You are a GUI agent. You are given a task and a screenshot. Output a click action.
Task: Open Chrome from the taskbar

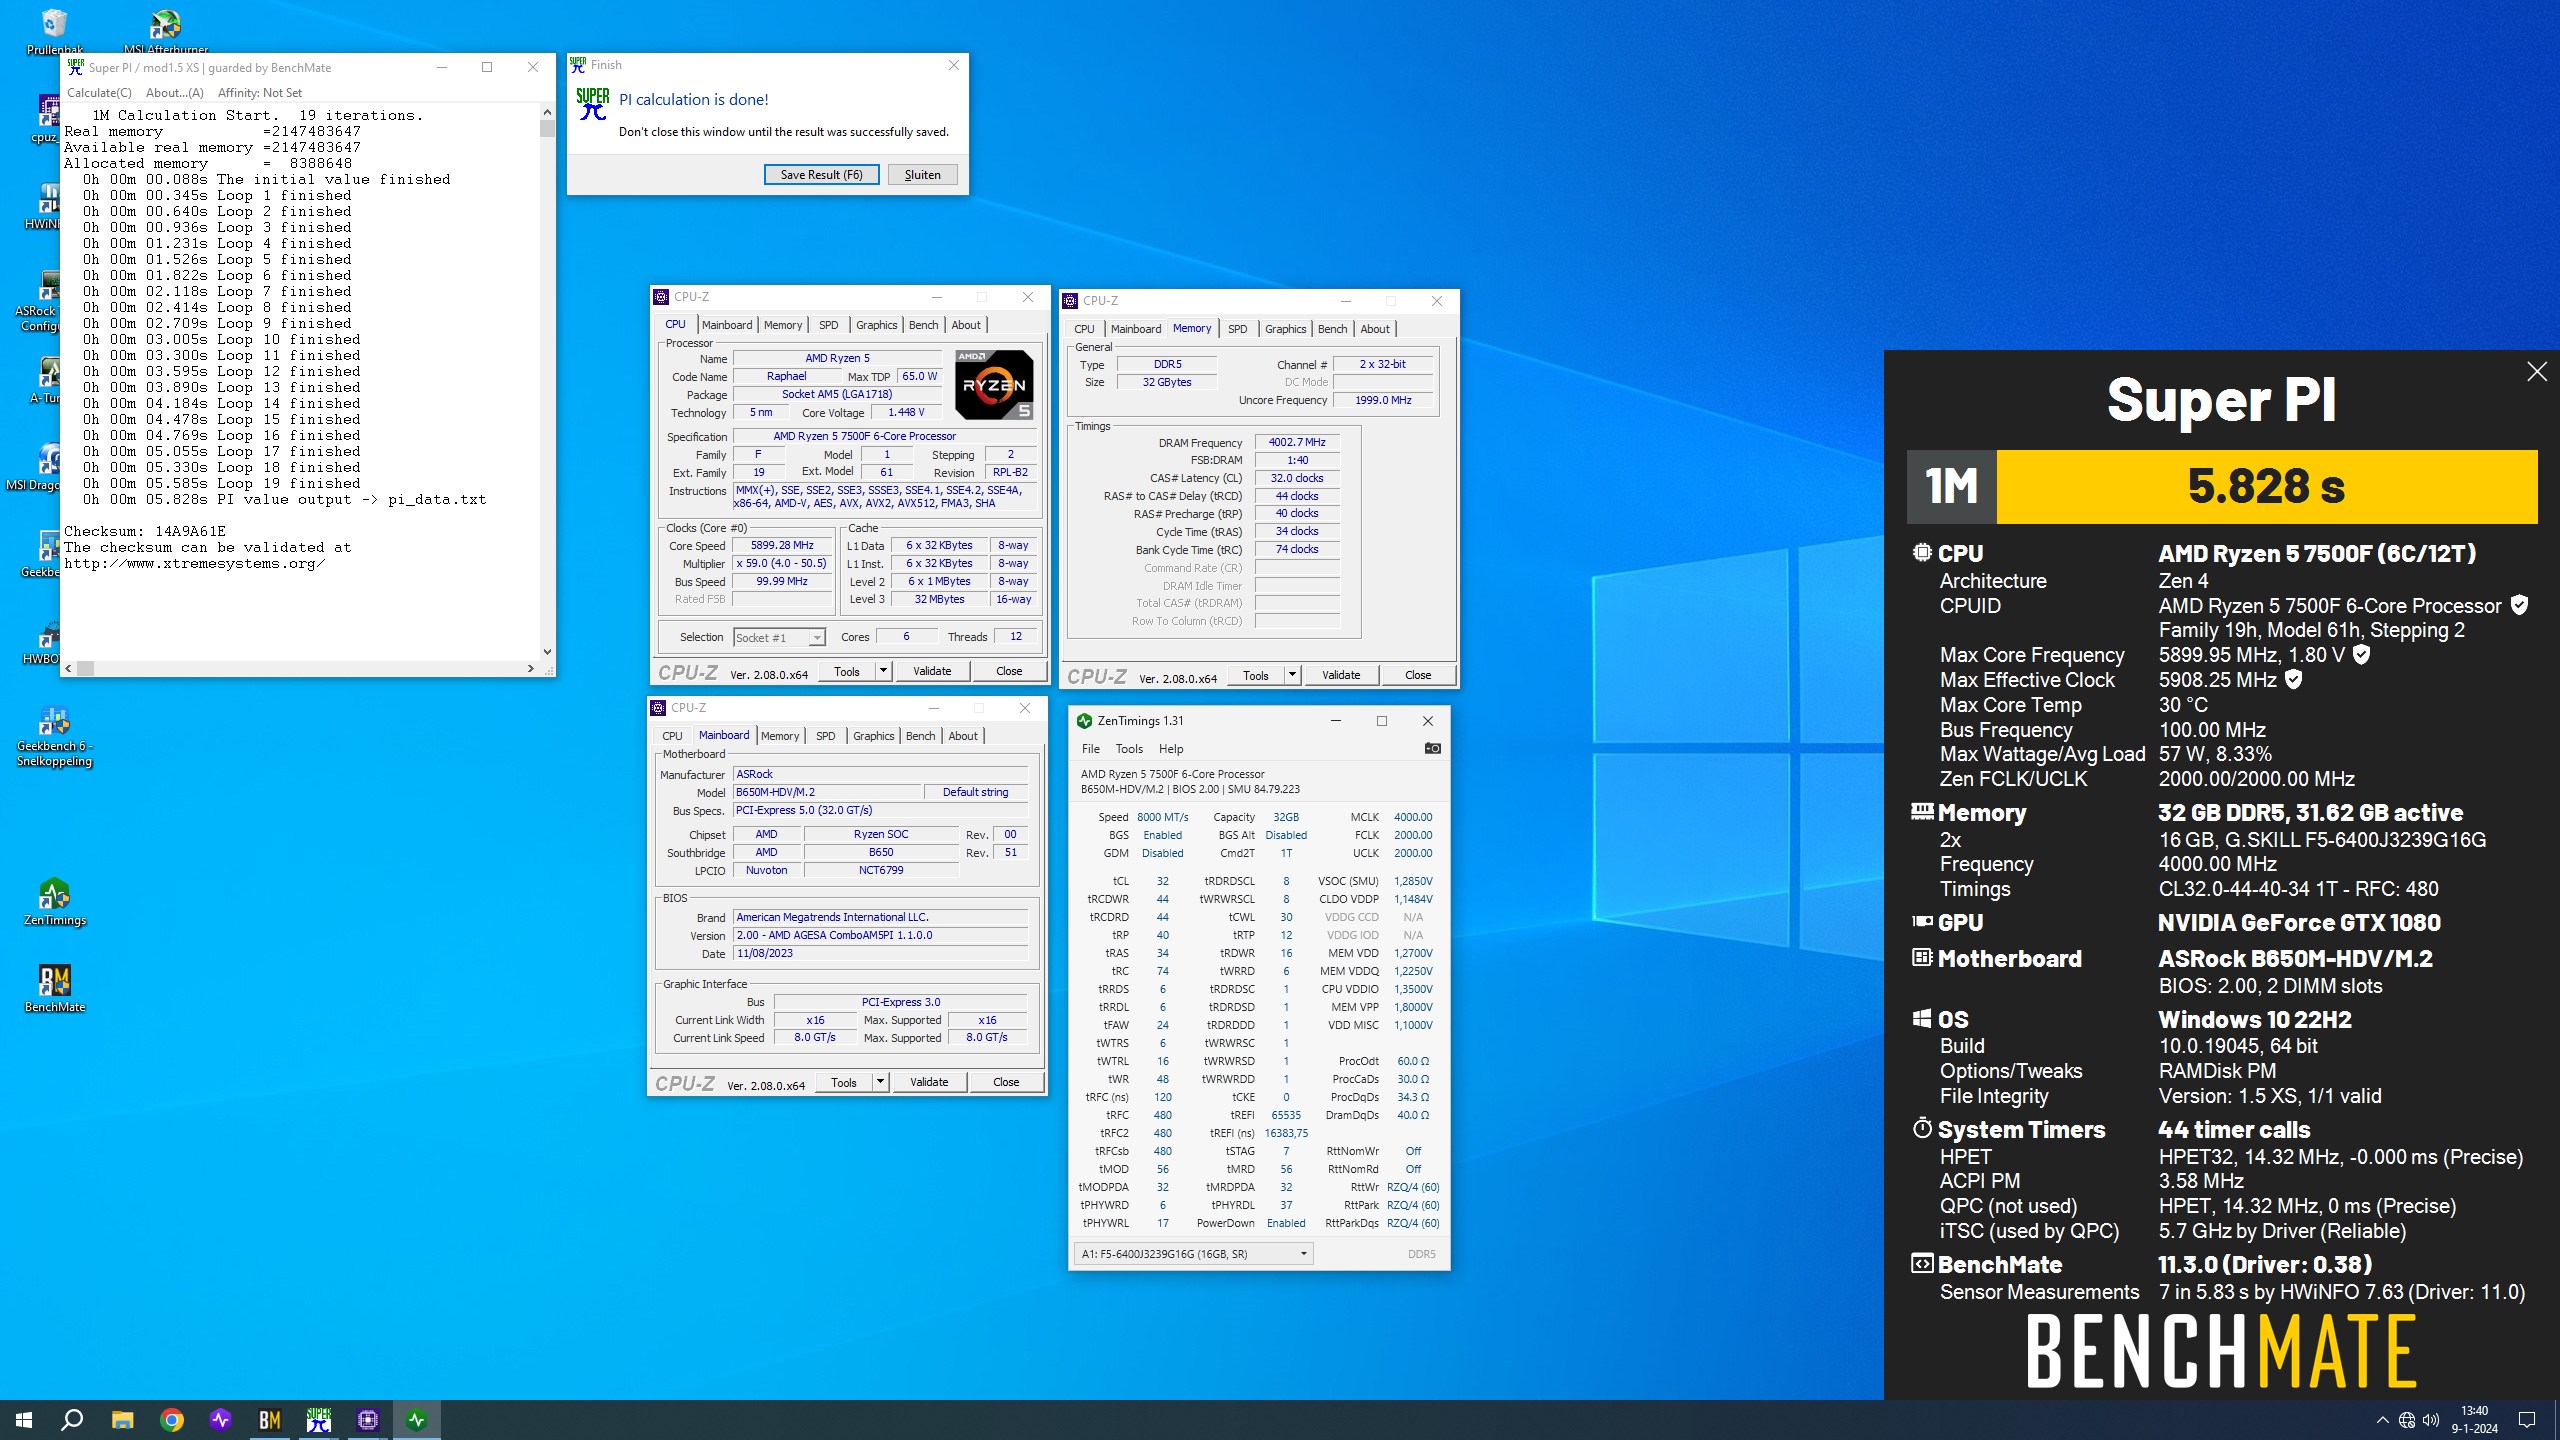tap(172, 1419)
